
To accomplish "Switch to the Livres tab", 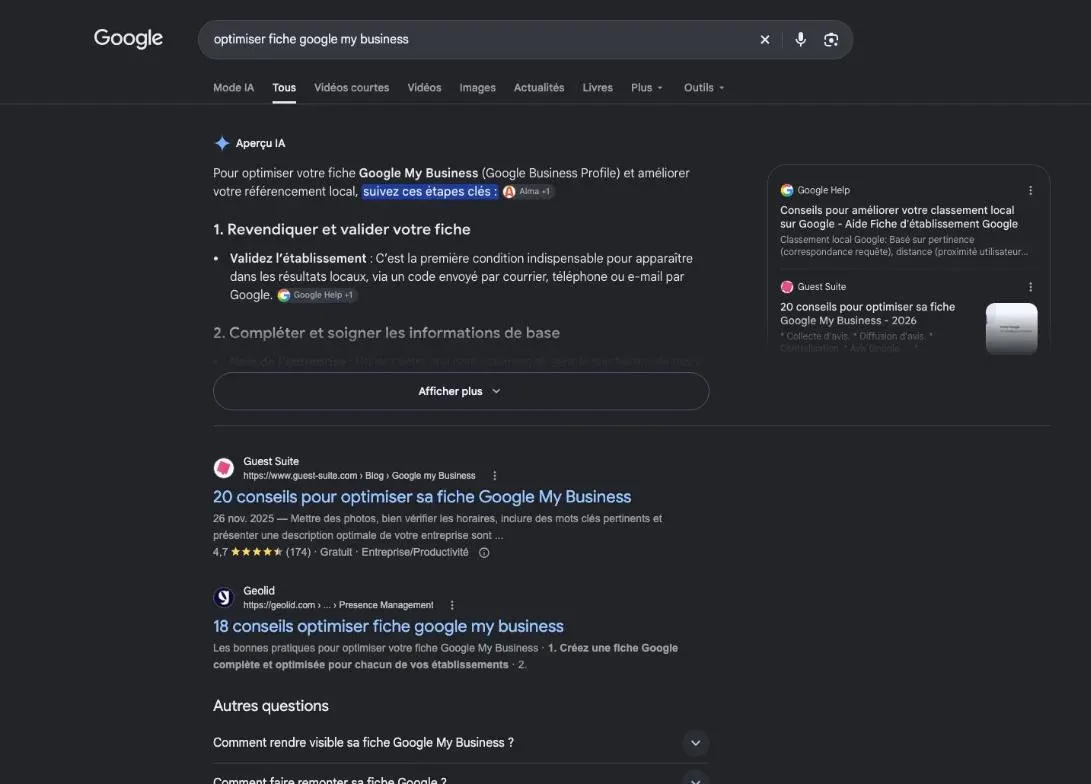I will pyautogui.click(x=598, y=88).
